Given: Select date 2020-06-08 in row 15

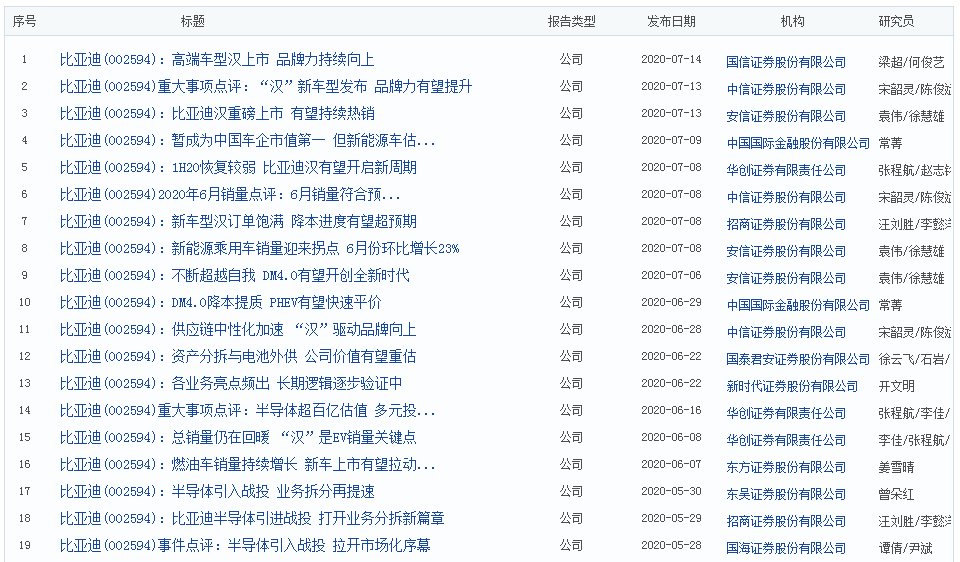Looking at the screenshot, I should point(671,436).
